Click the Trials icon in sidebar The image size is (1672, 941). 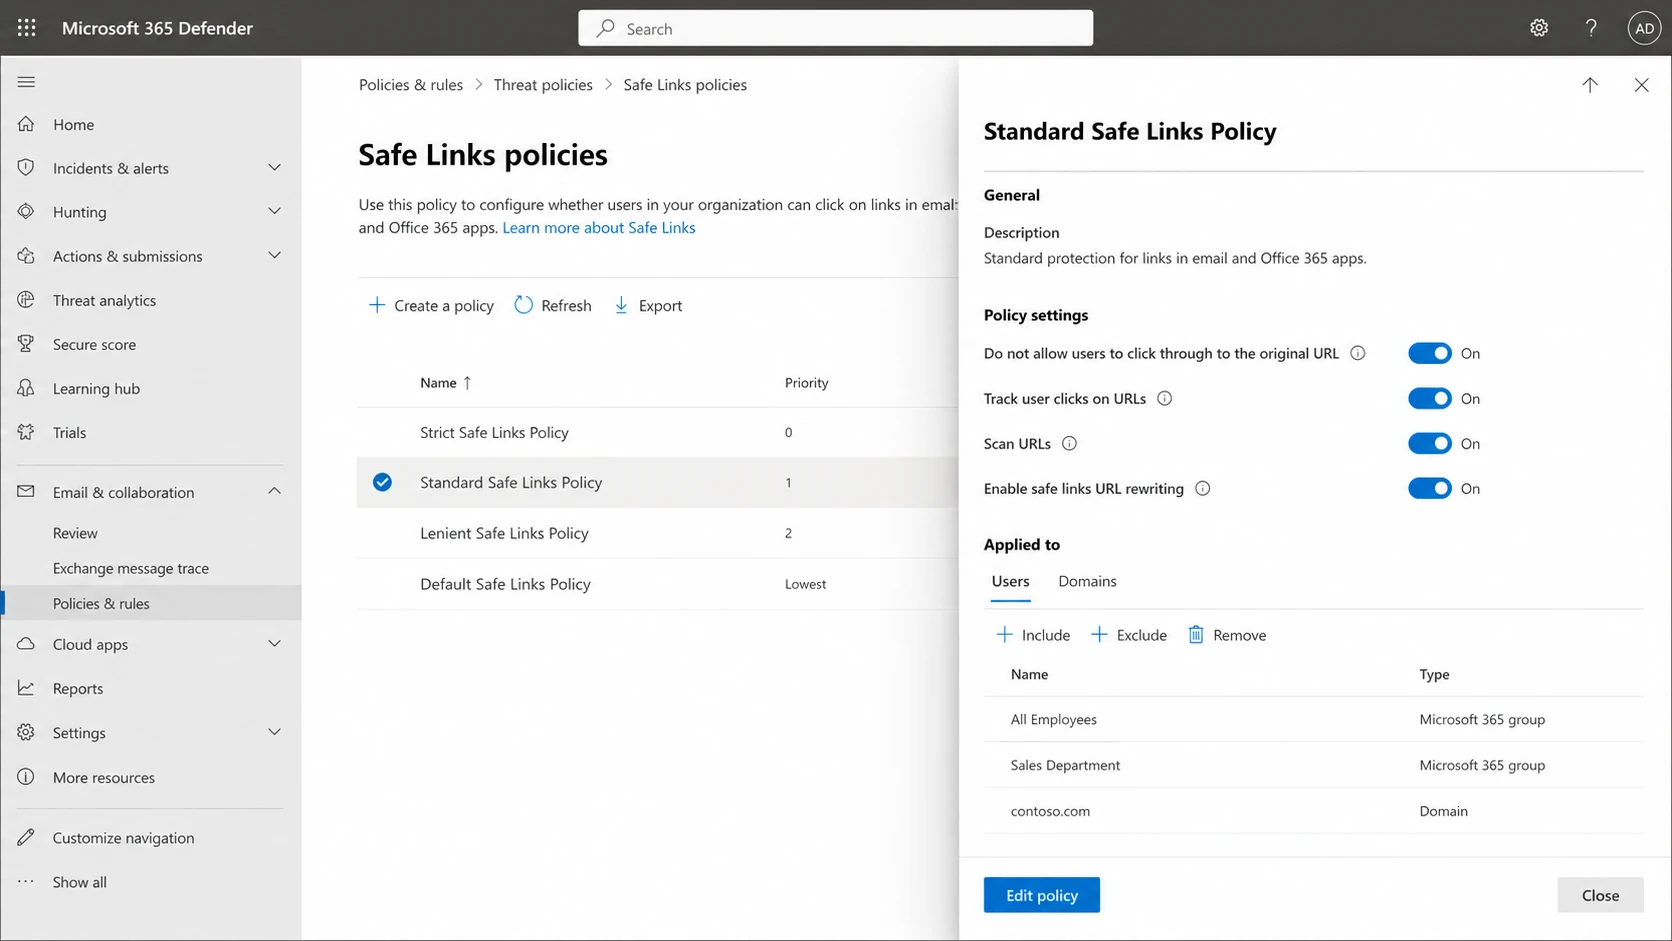point(26,432)
